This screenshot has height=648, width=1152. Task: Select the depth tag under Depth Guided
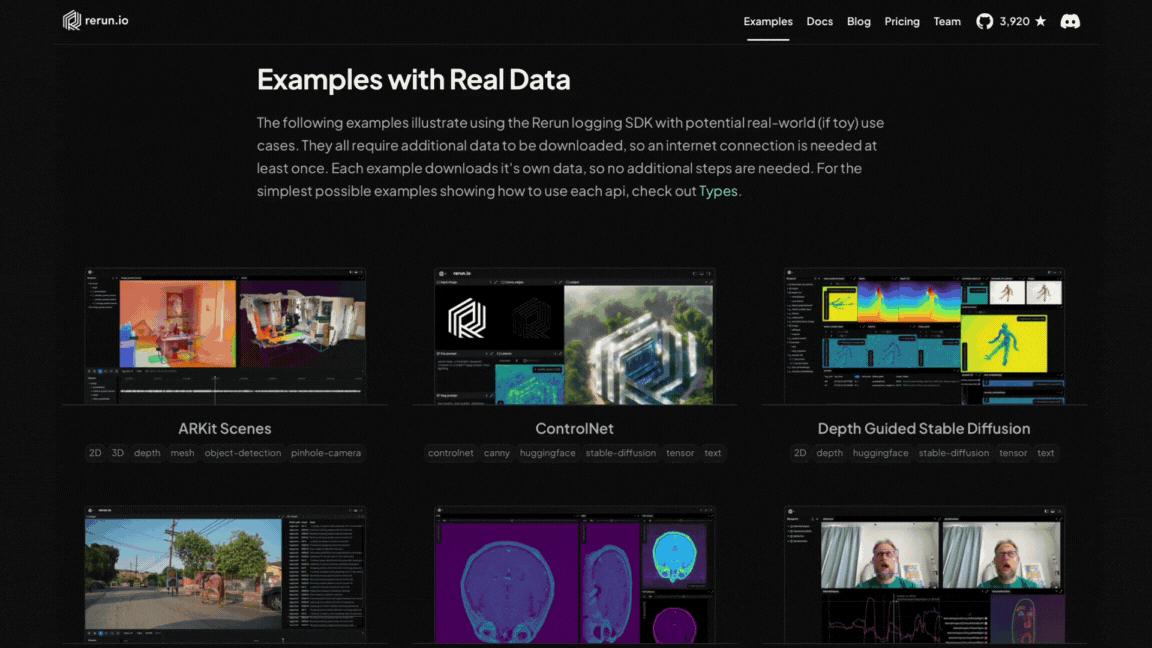829,453
